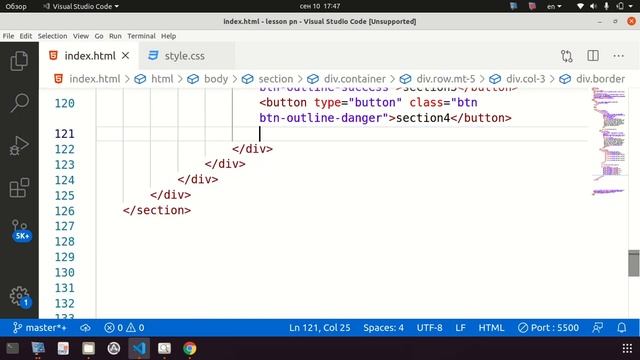The width and height of the screenshot is (640, 360).
Task: Click the code minimap overview
Action: (x=609, y=143)
